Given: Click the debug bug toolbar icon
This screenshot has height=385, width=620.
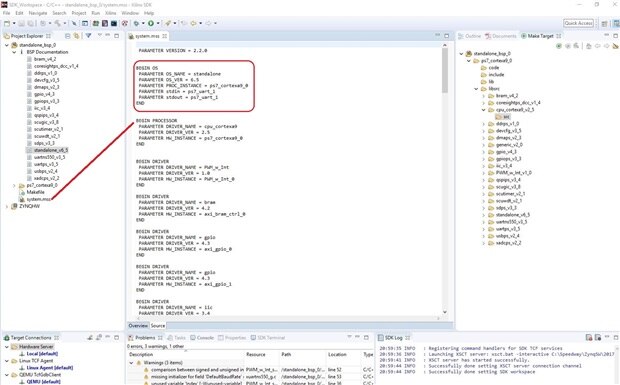Looking at the screenshot, I should point(136,23).
